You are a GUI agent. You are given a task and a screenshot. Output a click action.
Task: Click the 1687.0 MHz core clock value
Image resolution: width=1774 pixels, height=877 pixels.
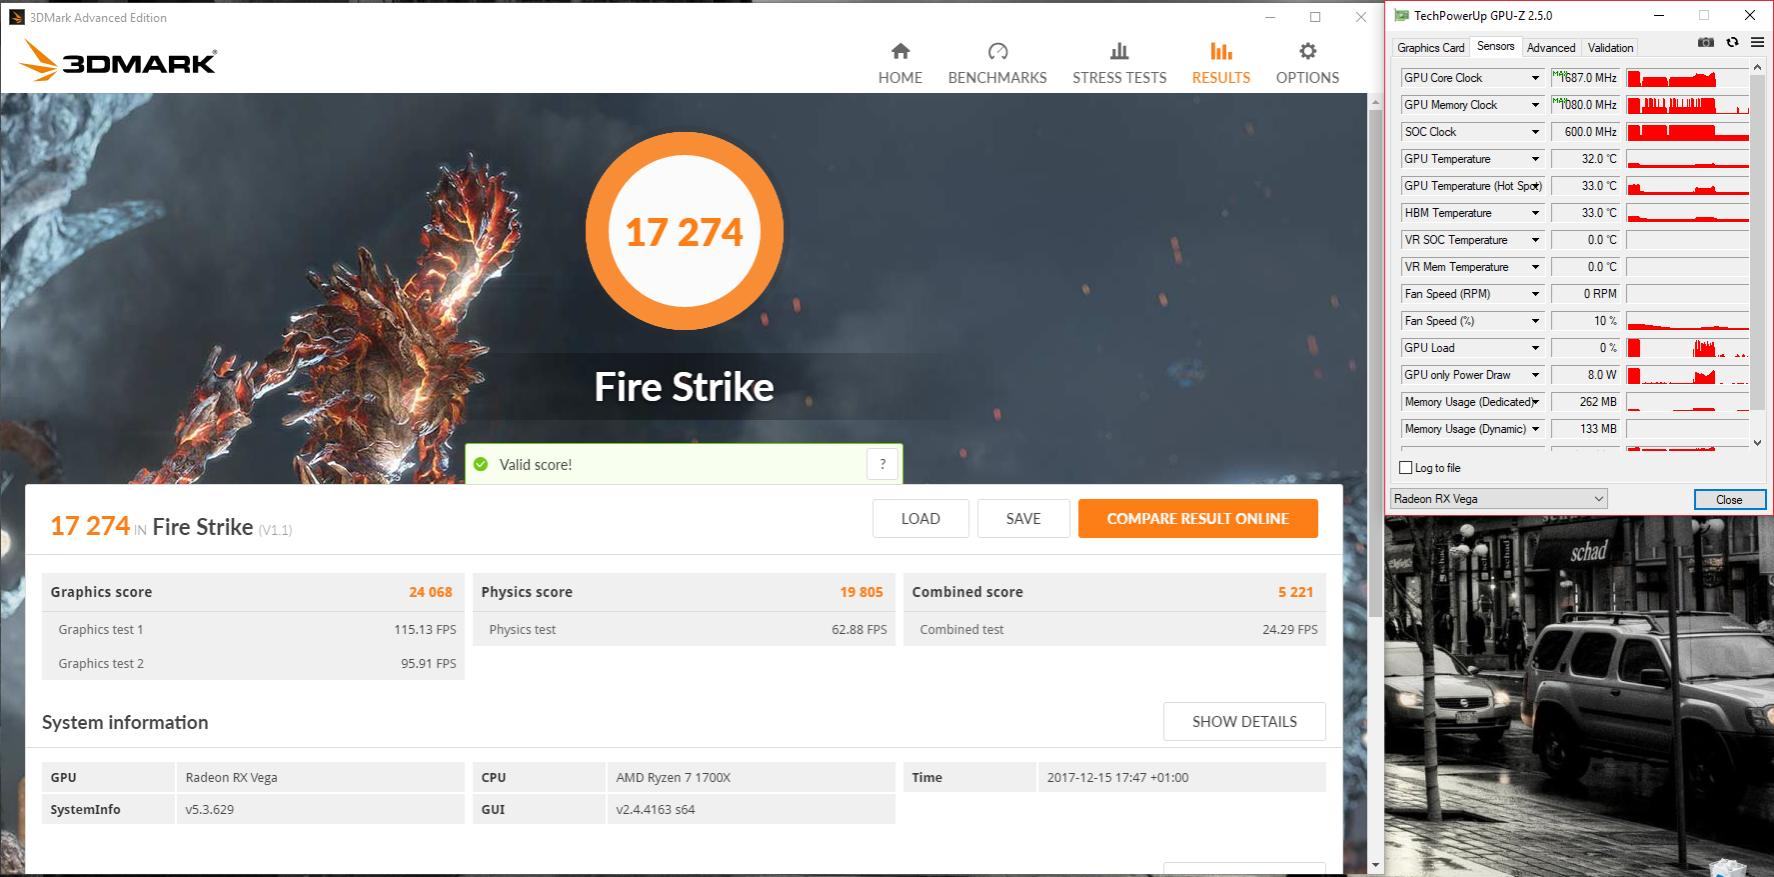tap(1585, 78)
